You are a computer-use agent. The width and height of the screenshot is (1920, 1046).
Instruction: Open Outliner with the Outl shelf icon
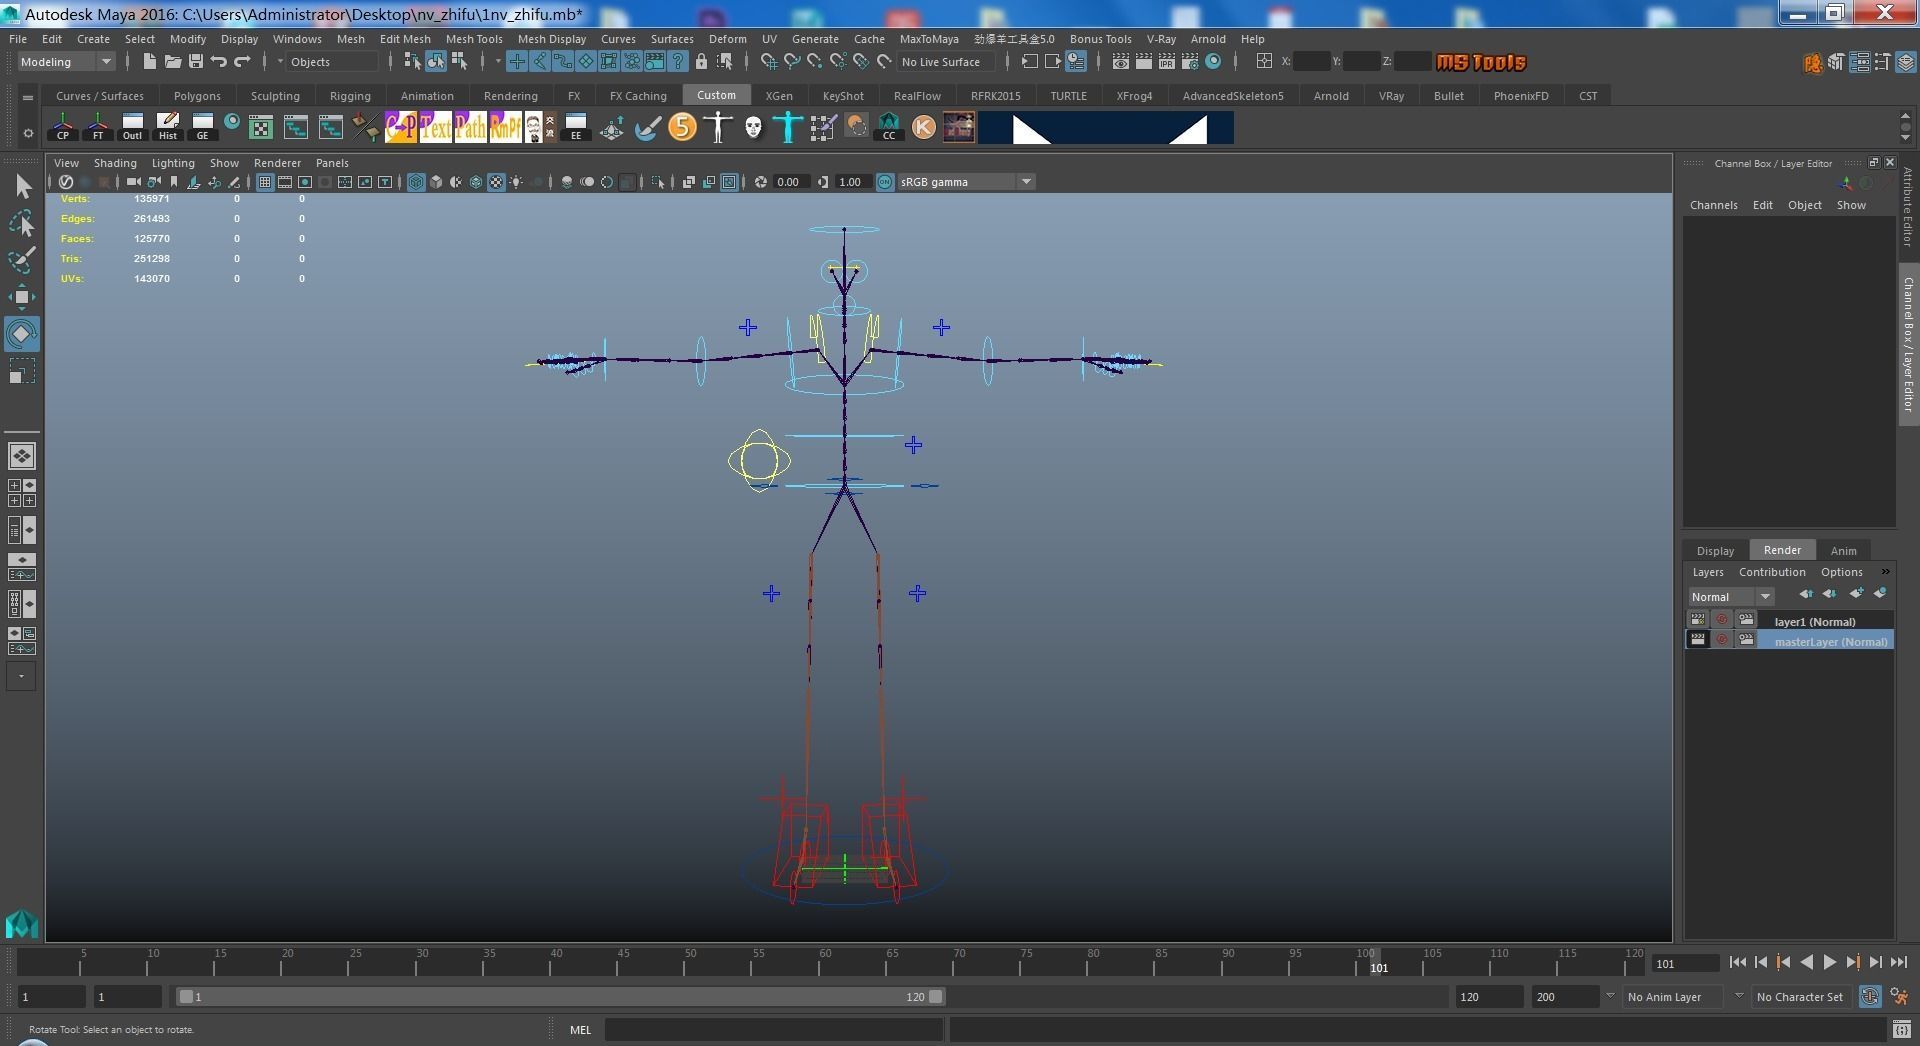click(x=133, y=128)
